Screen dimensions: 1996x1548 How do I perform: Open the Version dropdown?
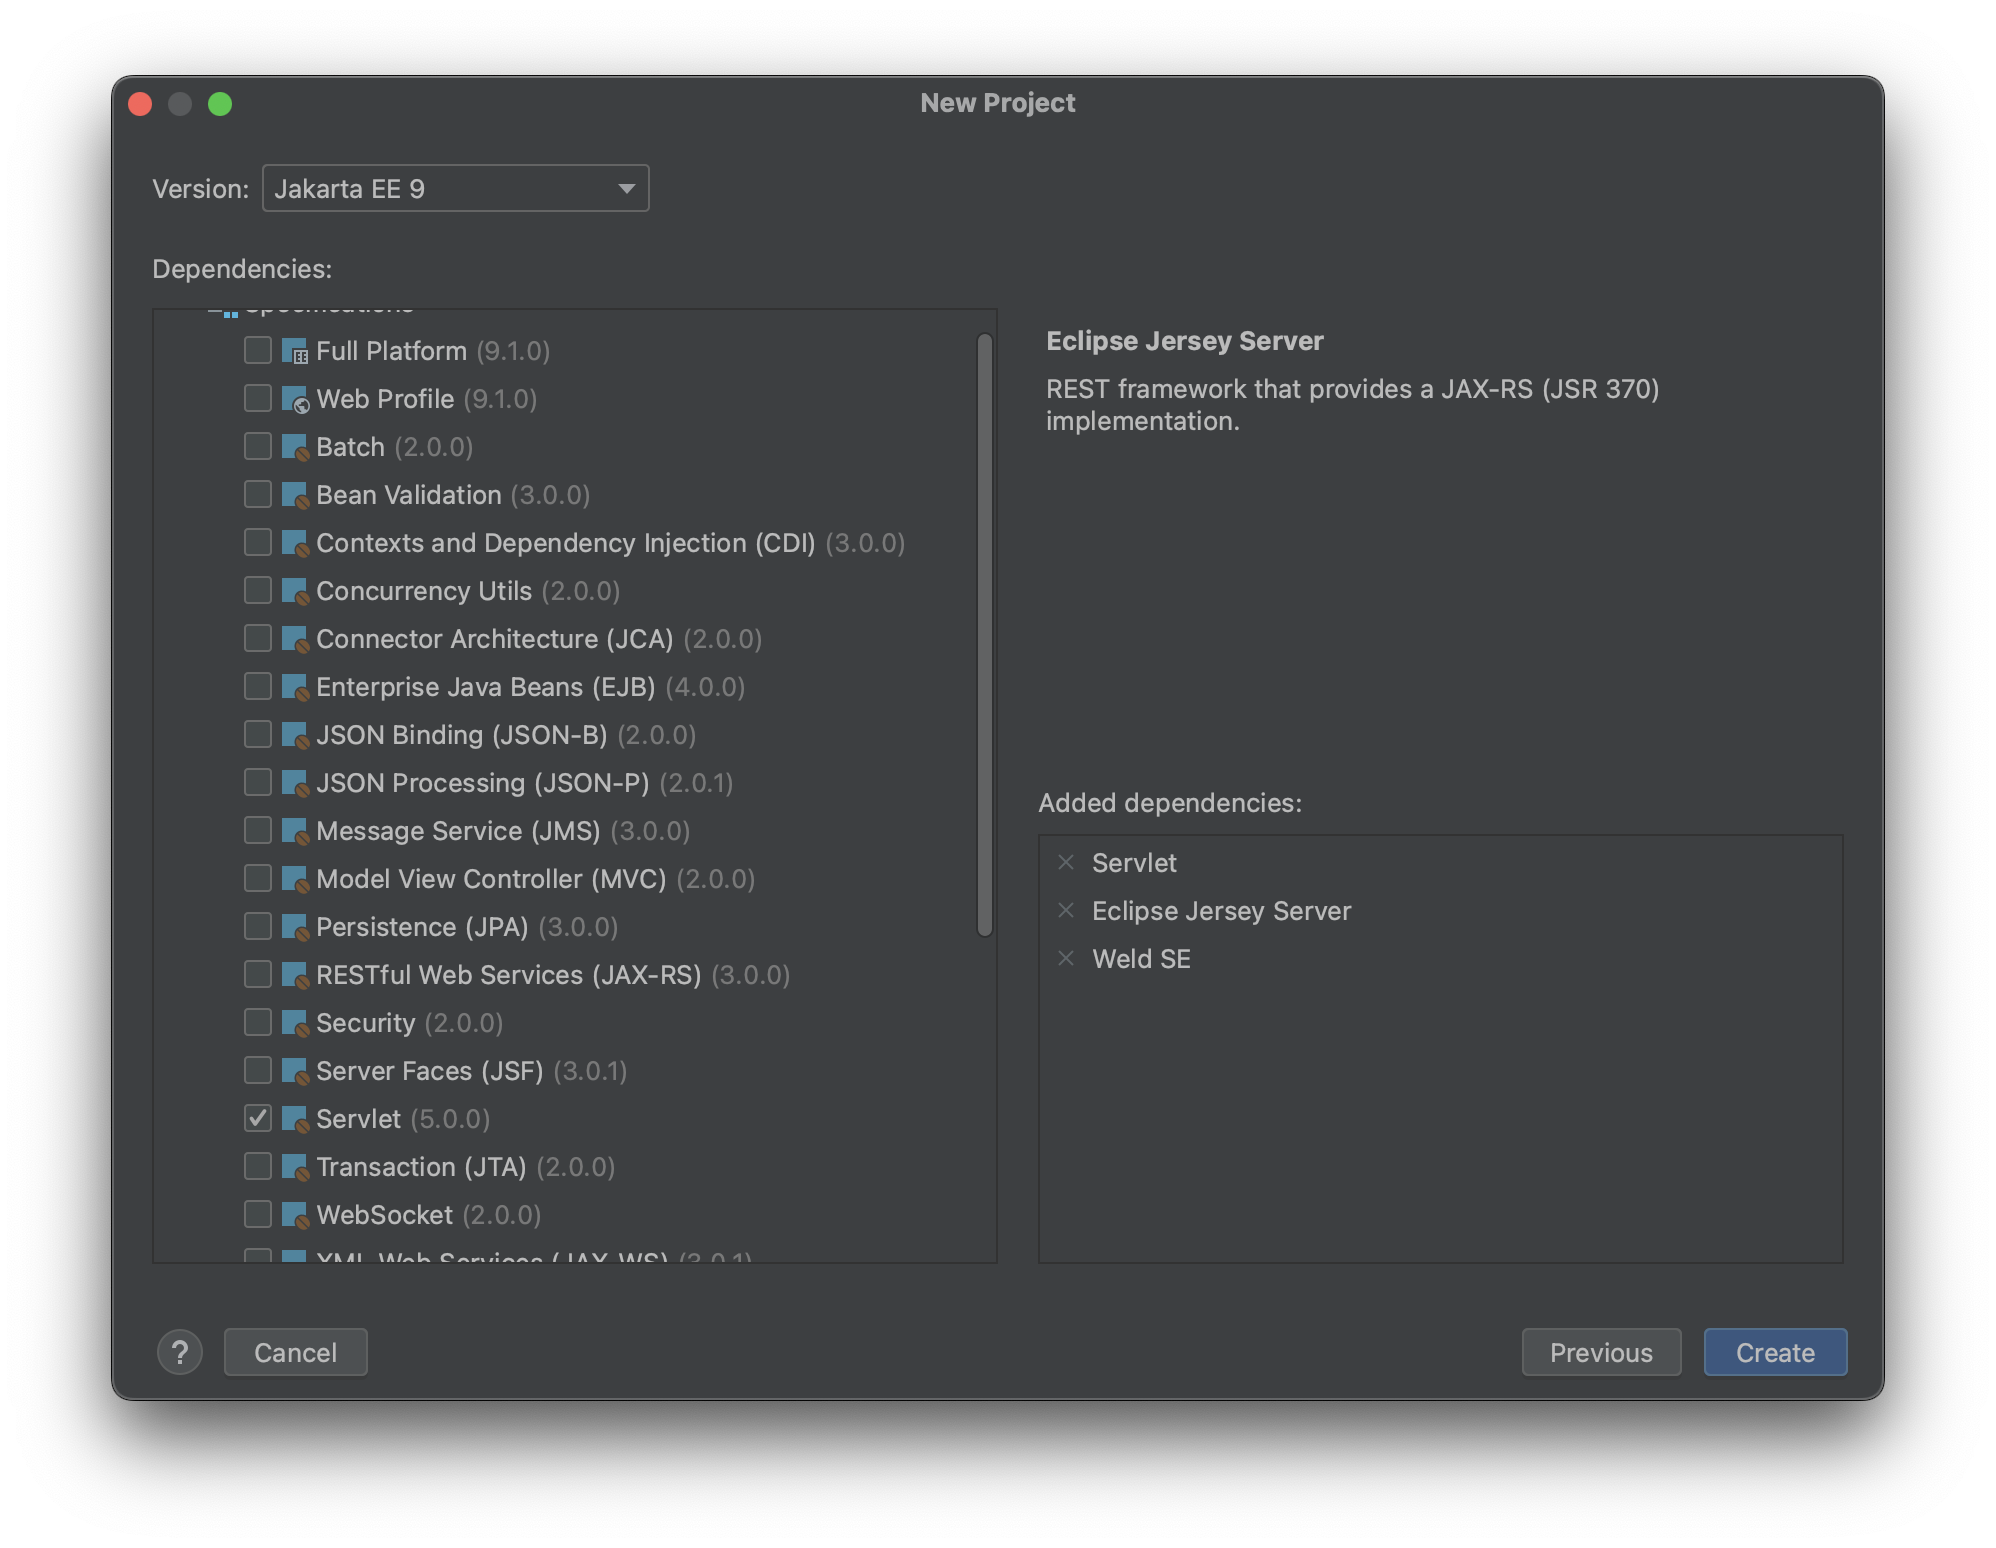coord(455,189)
